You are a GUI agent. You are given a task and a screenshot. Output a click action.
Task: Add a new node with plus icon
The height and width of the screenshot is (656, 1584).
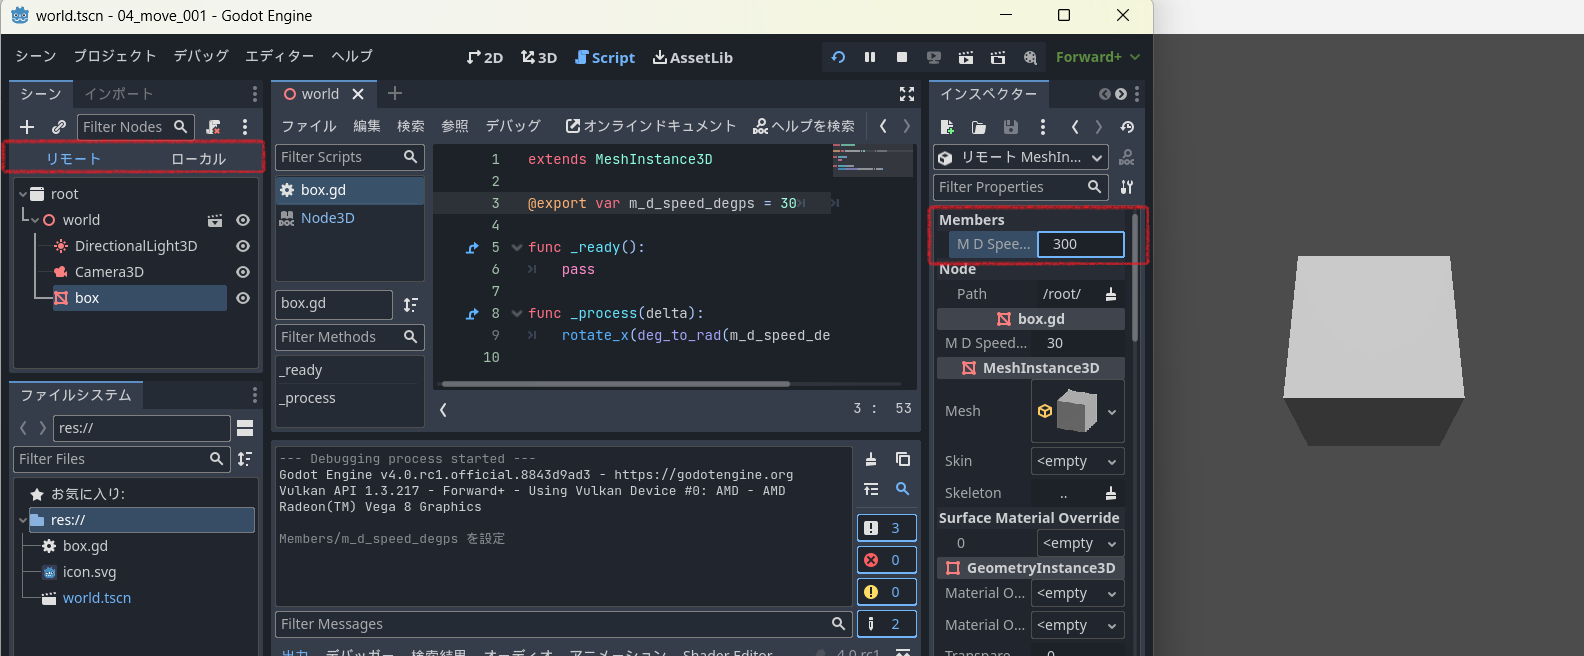click(27, 127)
